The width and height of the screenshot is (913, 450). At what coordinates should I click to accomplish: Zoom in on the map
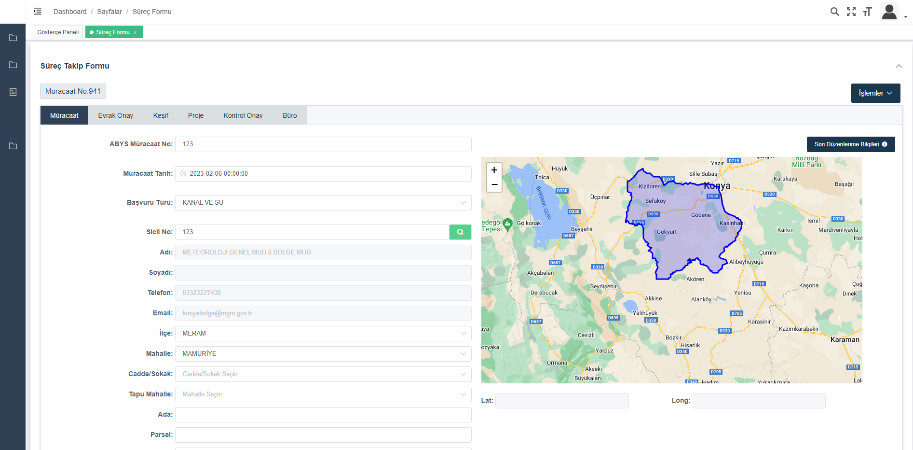tap(494, 170)
